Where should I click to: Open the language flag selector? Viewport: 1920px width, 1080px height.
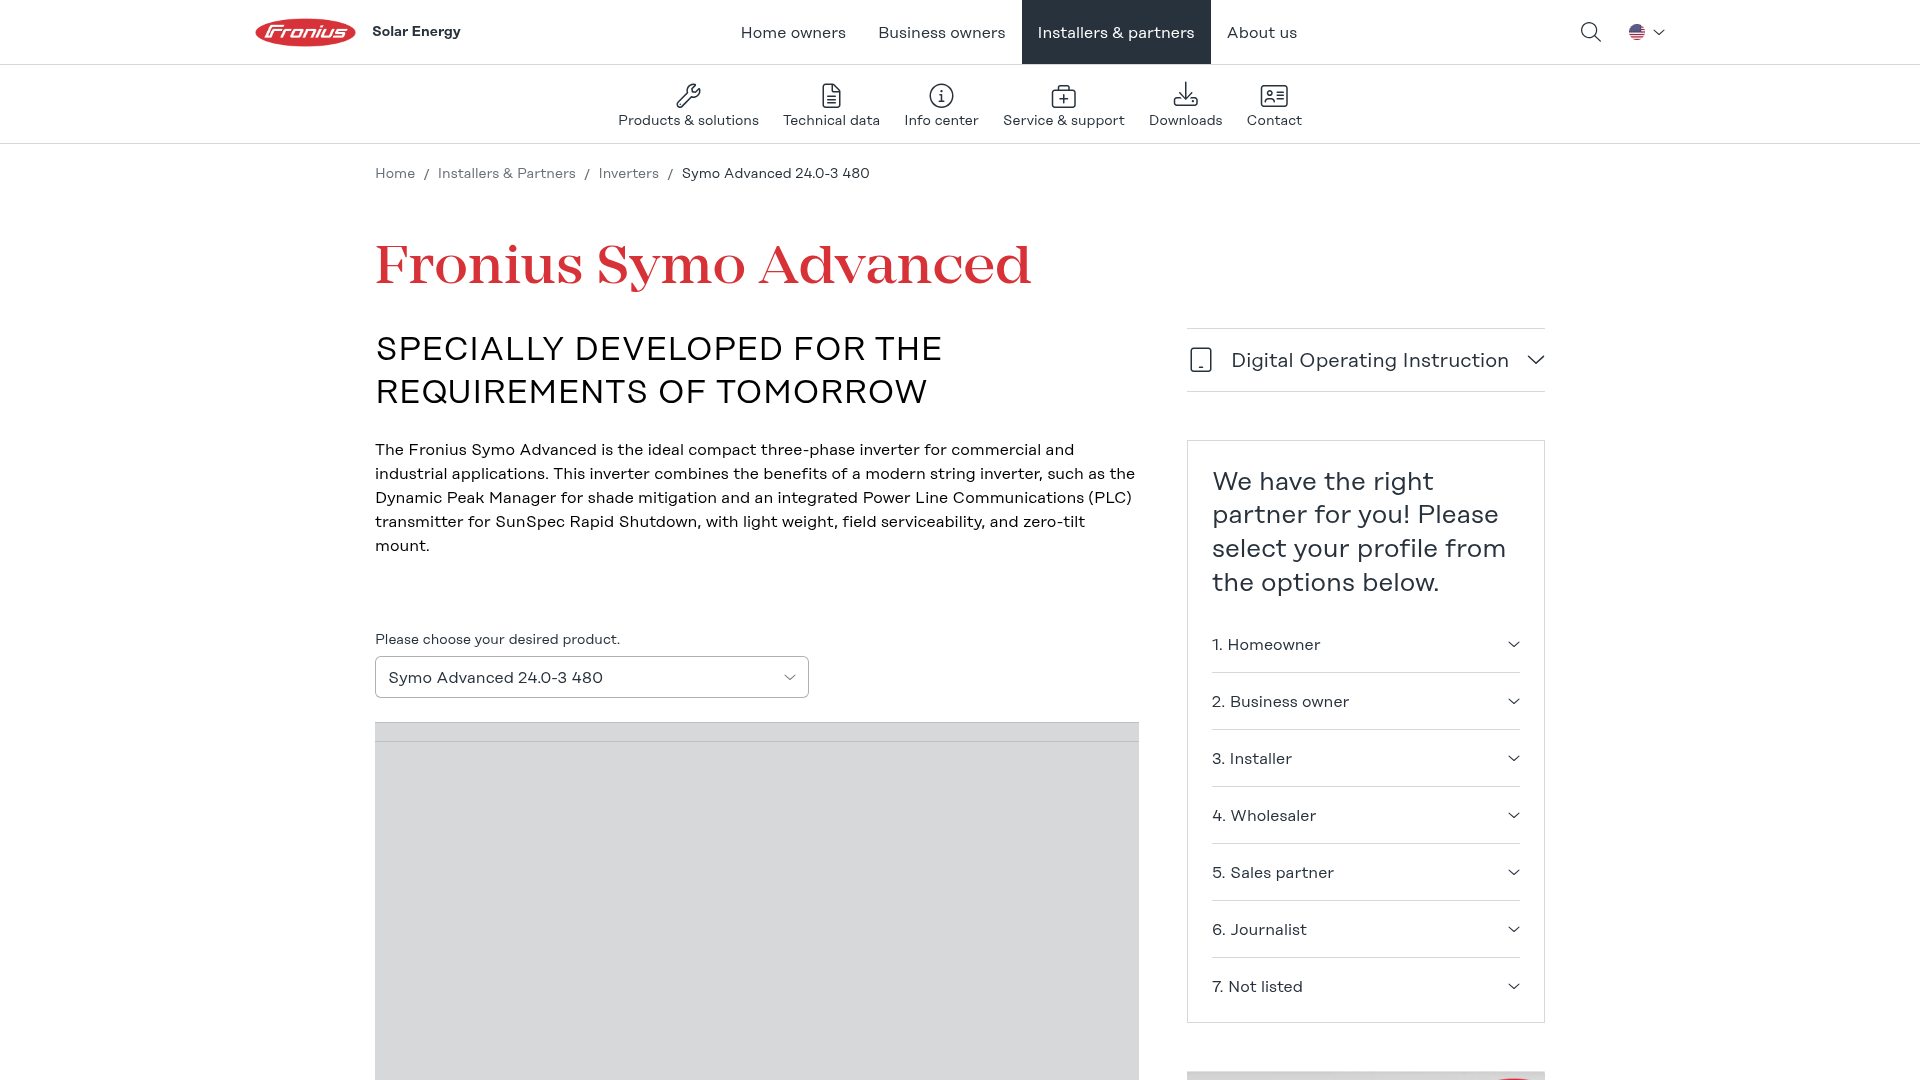pyautogui.click(x=1646, y=32)
